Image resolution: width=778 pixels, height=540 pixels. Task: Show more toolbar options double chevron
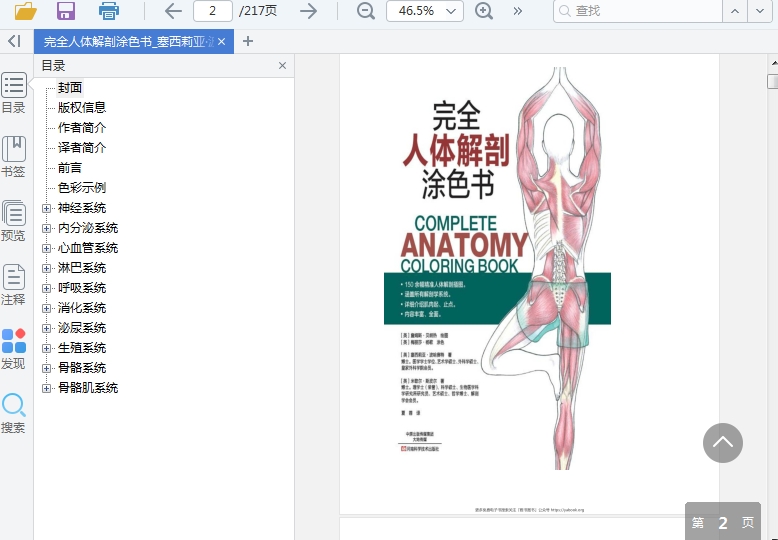point(518,11)
